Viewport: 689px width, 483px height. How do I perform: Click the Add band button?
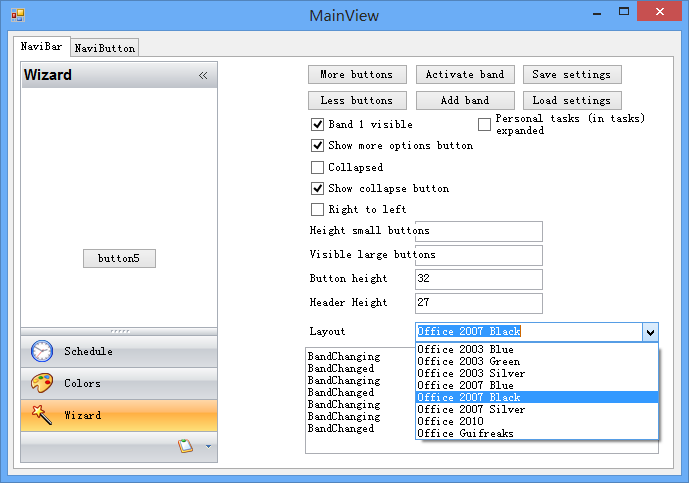465,101
